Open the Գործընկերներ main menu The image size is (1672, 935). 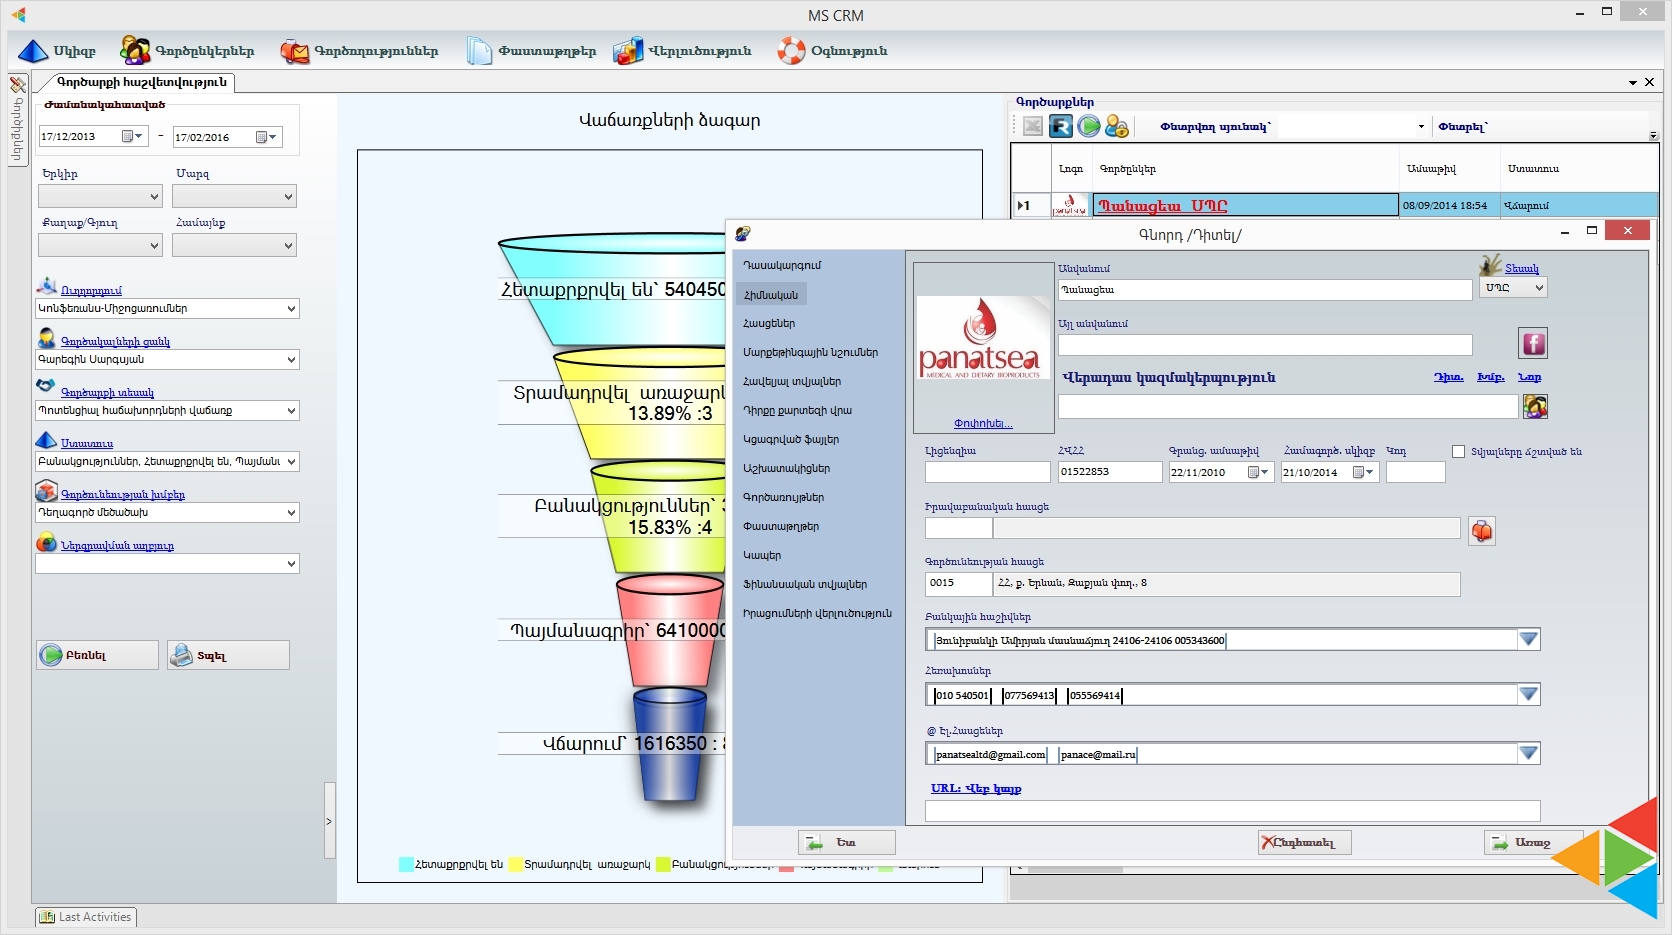click(x=187, y=51)
